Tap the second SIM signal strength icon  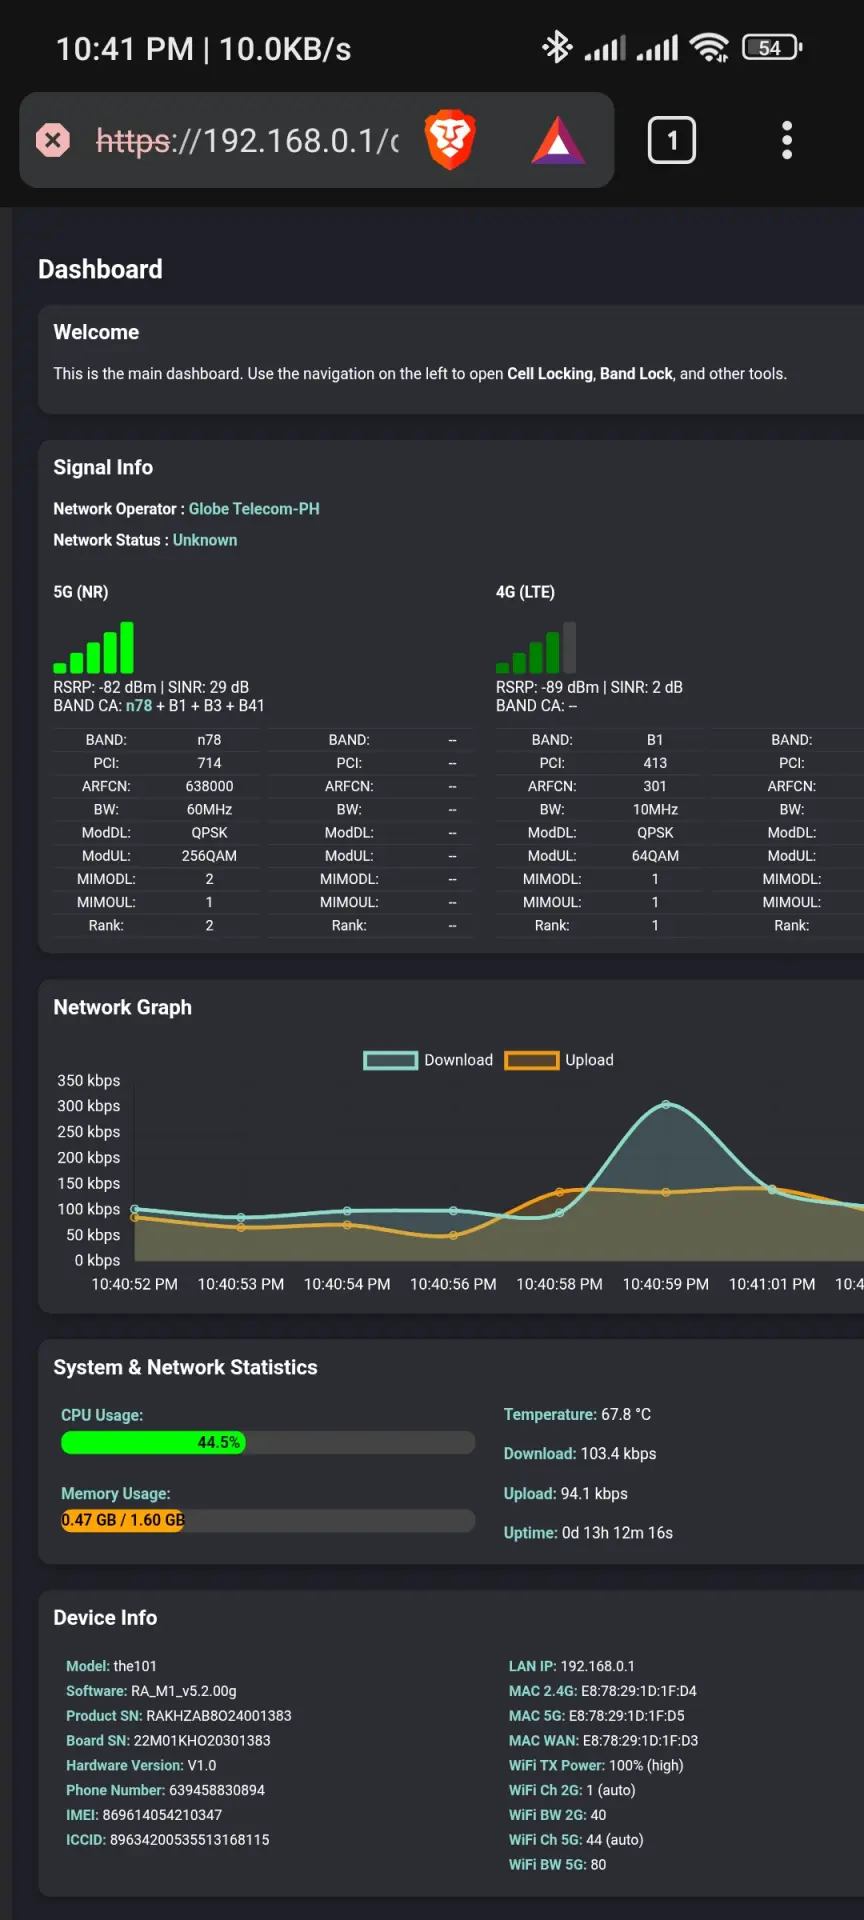pos(657,47)
